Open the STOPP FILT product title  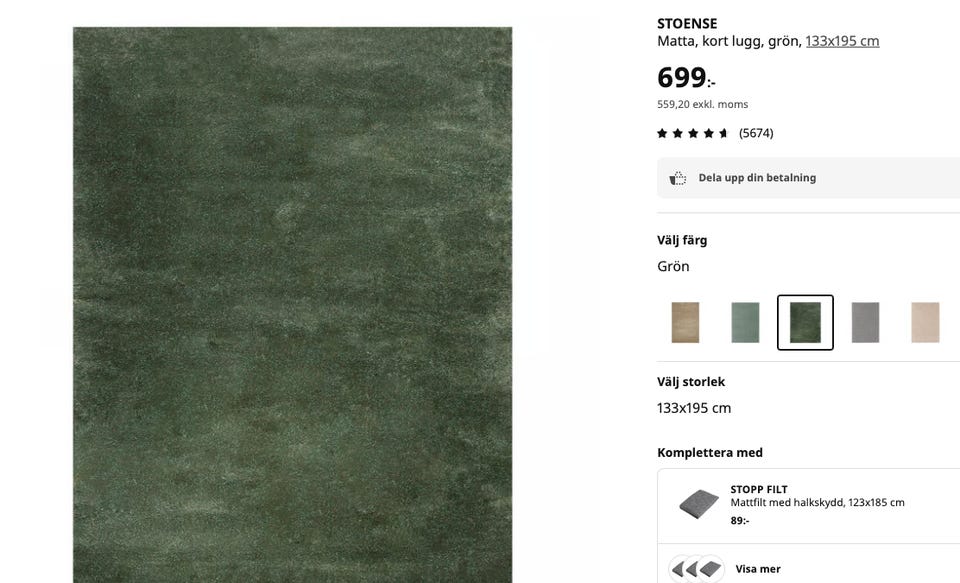759,489
